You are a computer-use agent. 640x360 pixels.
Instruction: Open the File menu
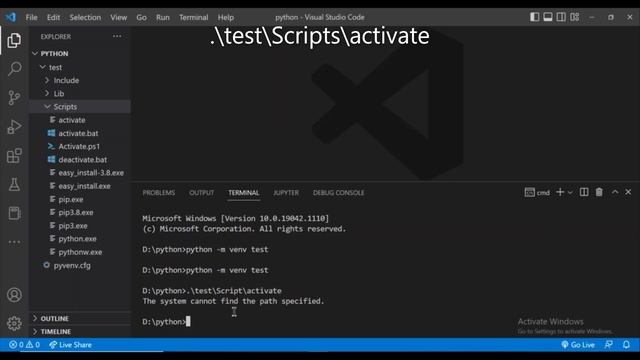31,17
